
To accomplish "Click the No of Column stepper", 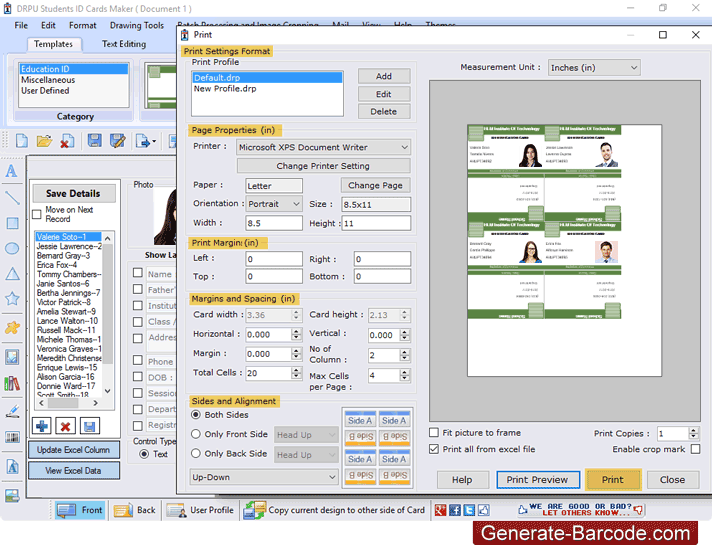I will [x=405, y=355].
